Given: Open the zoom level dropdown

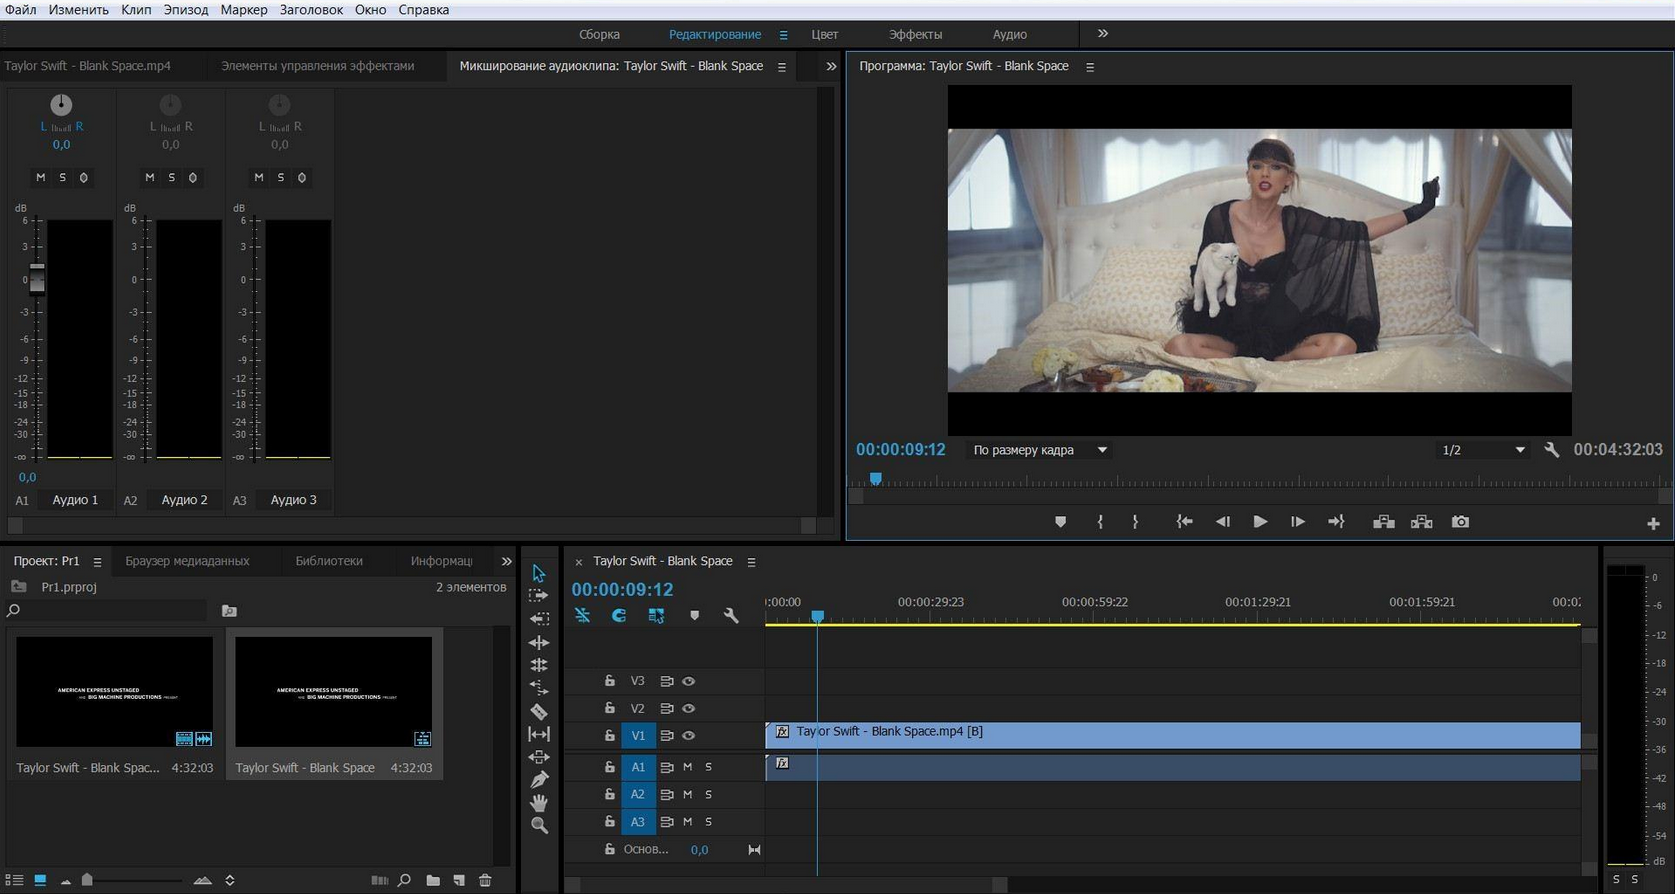Looking at the screenshot, I should [x=1039, y=450].
